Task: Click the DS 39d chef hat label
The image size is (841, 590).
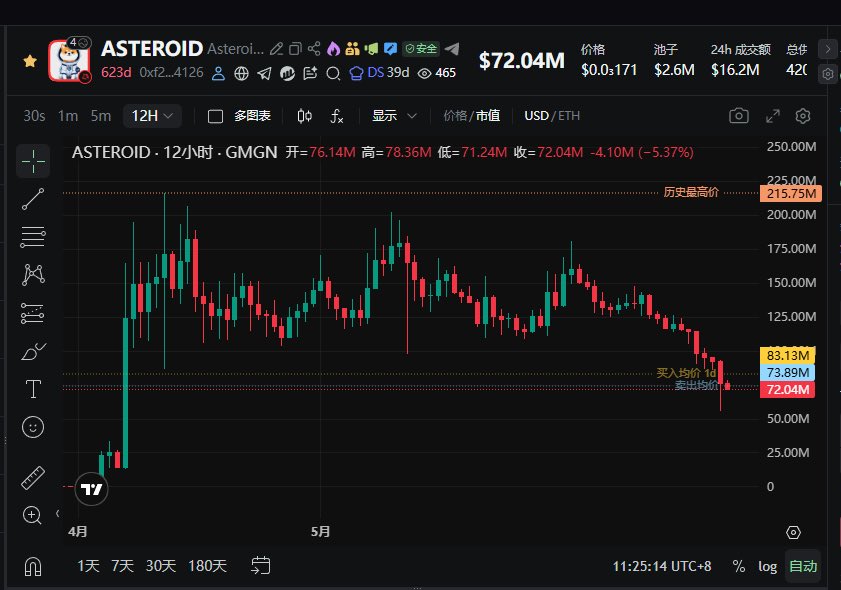Action: click(379, 72)
